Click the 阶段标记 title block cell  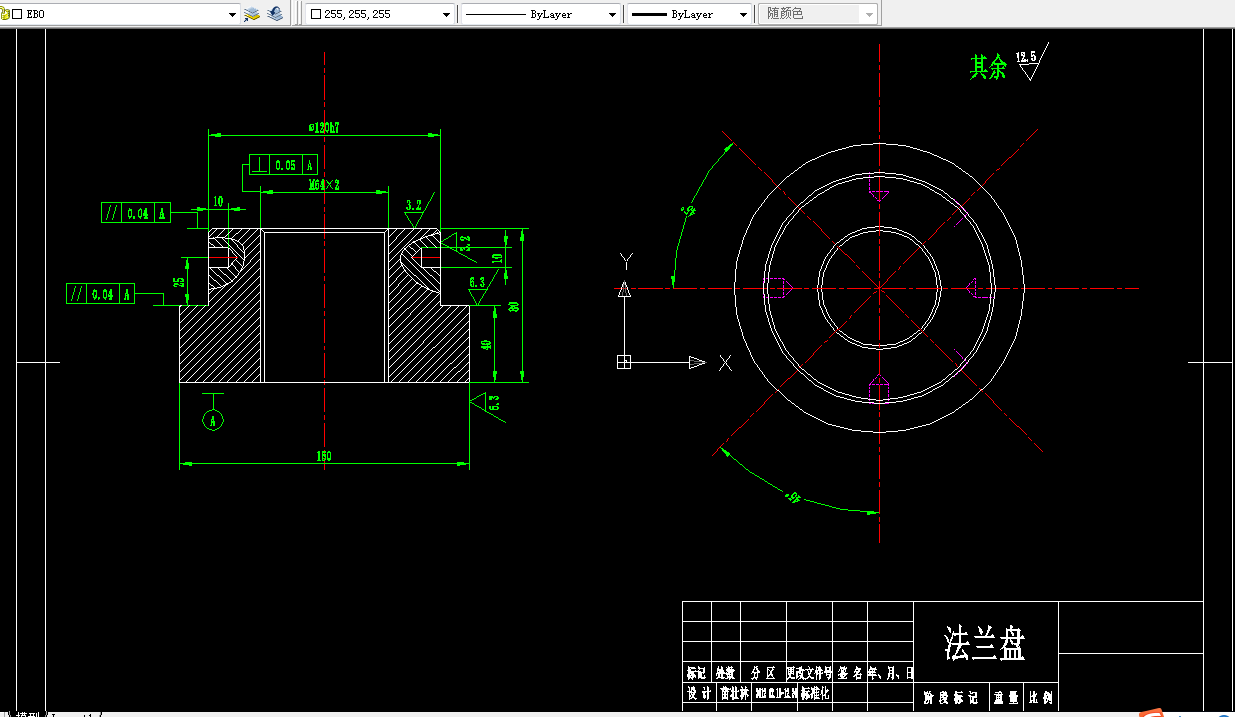[x=951, y=697]
